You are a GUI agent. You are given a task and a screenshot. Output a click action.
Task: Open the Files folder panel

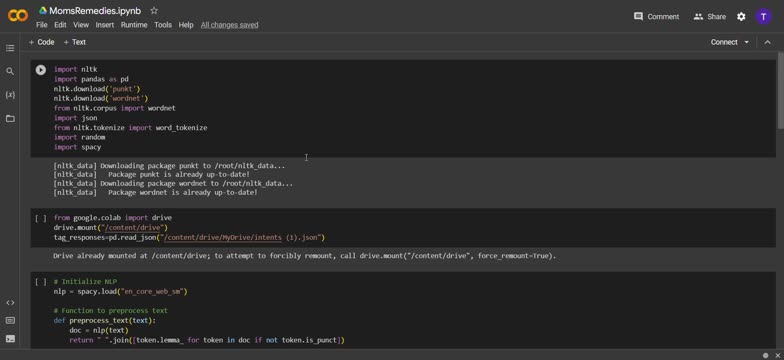(10, 118)
